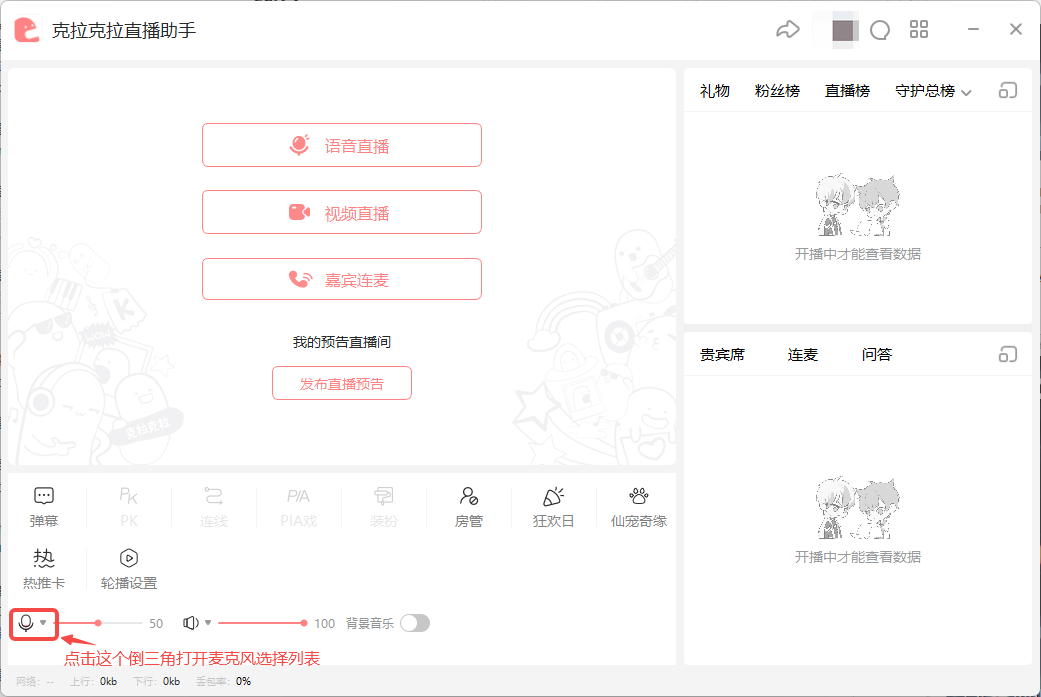Click 发布直播预告 button

tap(342, 383)
